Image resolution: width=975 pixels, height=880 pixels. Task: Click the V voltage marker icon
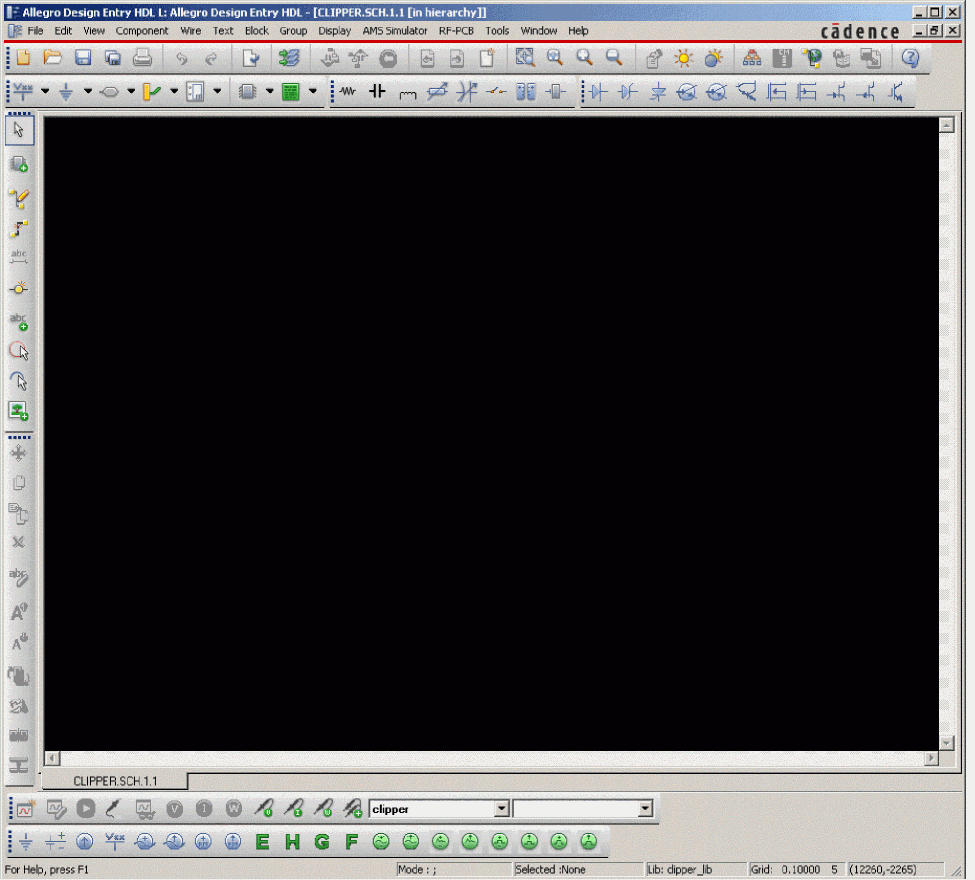(x=175, y=808)
